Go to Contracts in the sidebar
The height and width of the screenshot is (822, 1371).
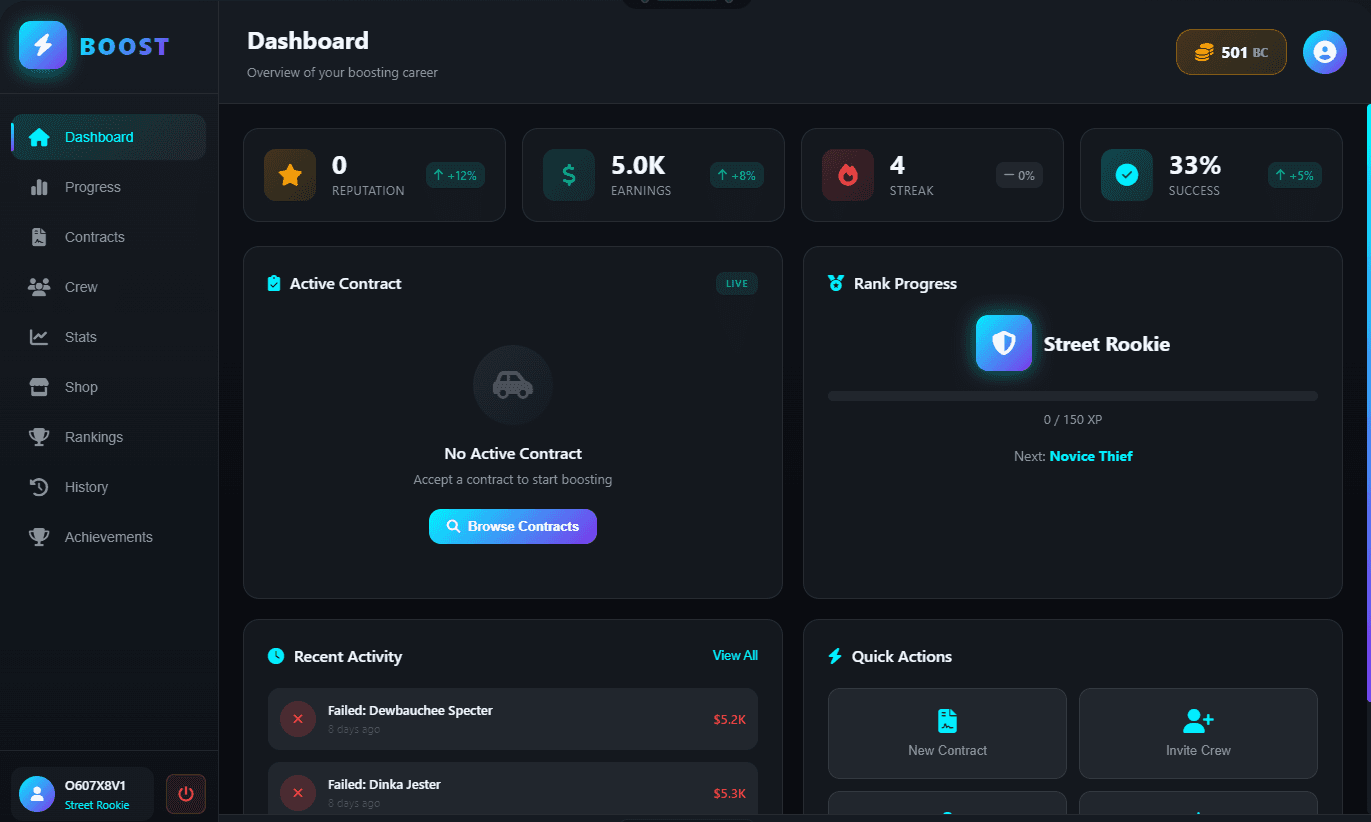click(x=94, y=237)
